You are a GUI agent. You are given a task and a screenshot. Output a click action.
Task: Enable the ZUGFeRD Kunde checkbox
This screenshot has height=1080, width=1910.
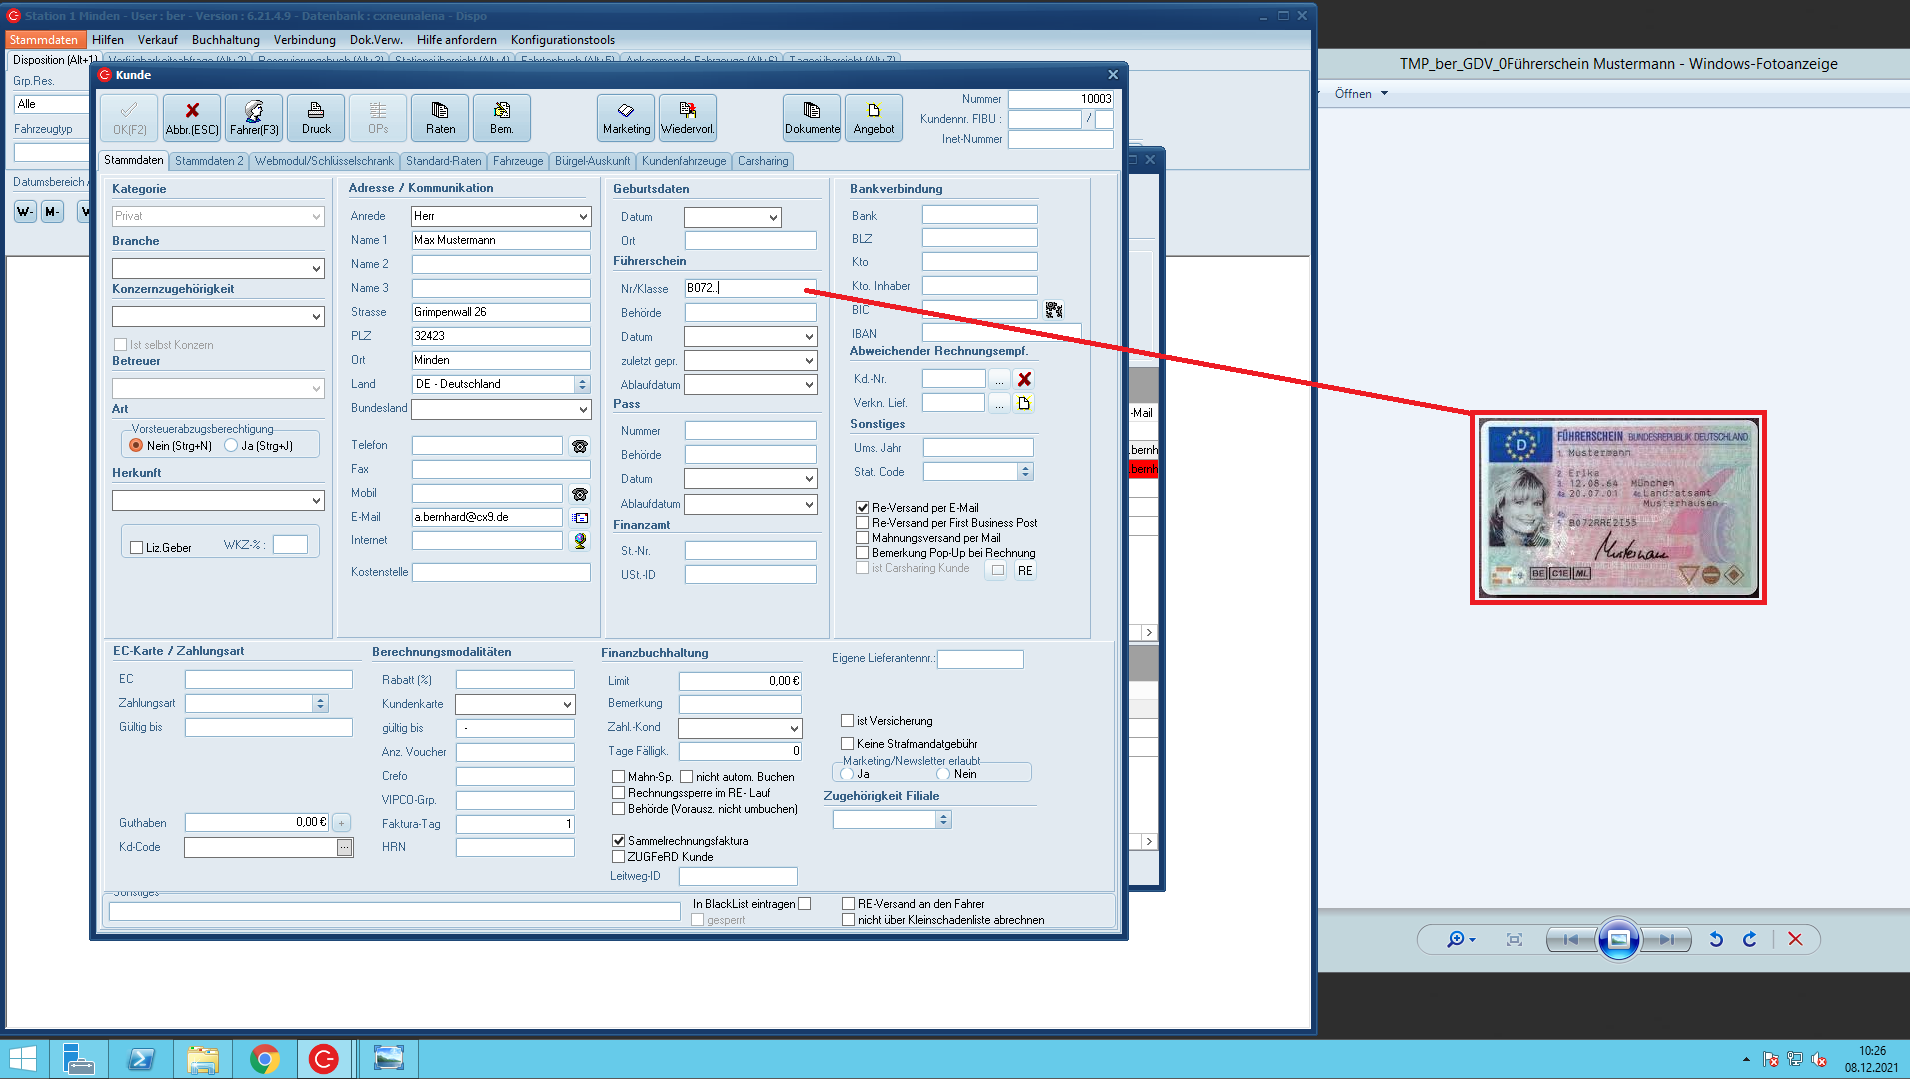pos(619,857)
